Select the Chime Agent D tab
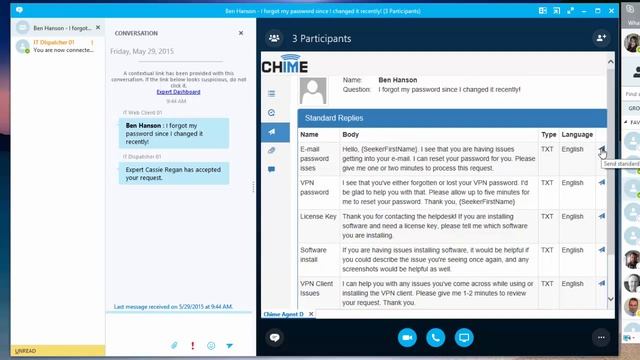This screenshot has width=640, height=360. (283, 314)
